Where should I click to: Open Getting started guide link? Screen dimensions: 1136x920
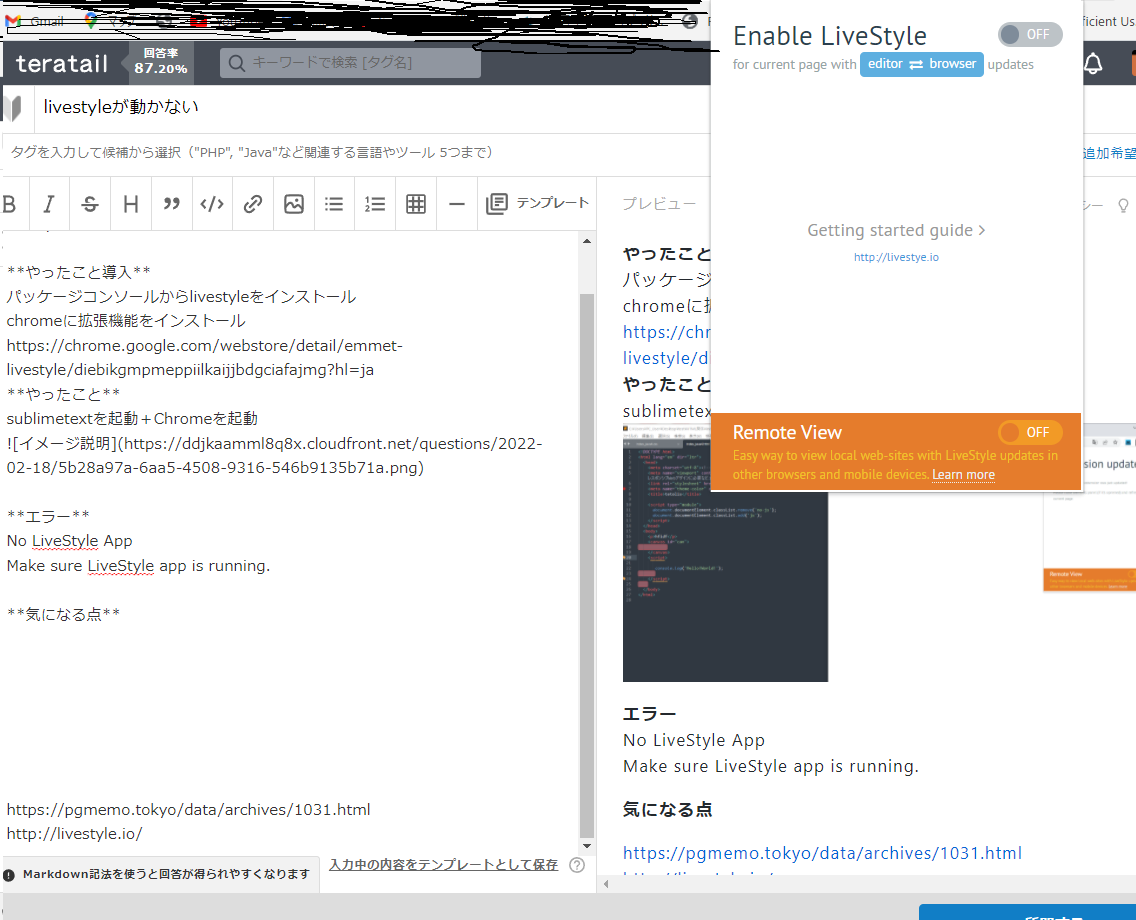pos(896,230)
